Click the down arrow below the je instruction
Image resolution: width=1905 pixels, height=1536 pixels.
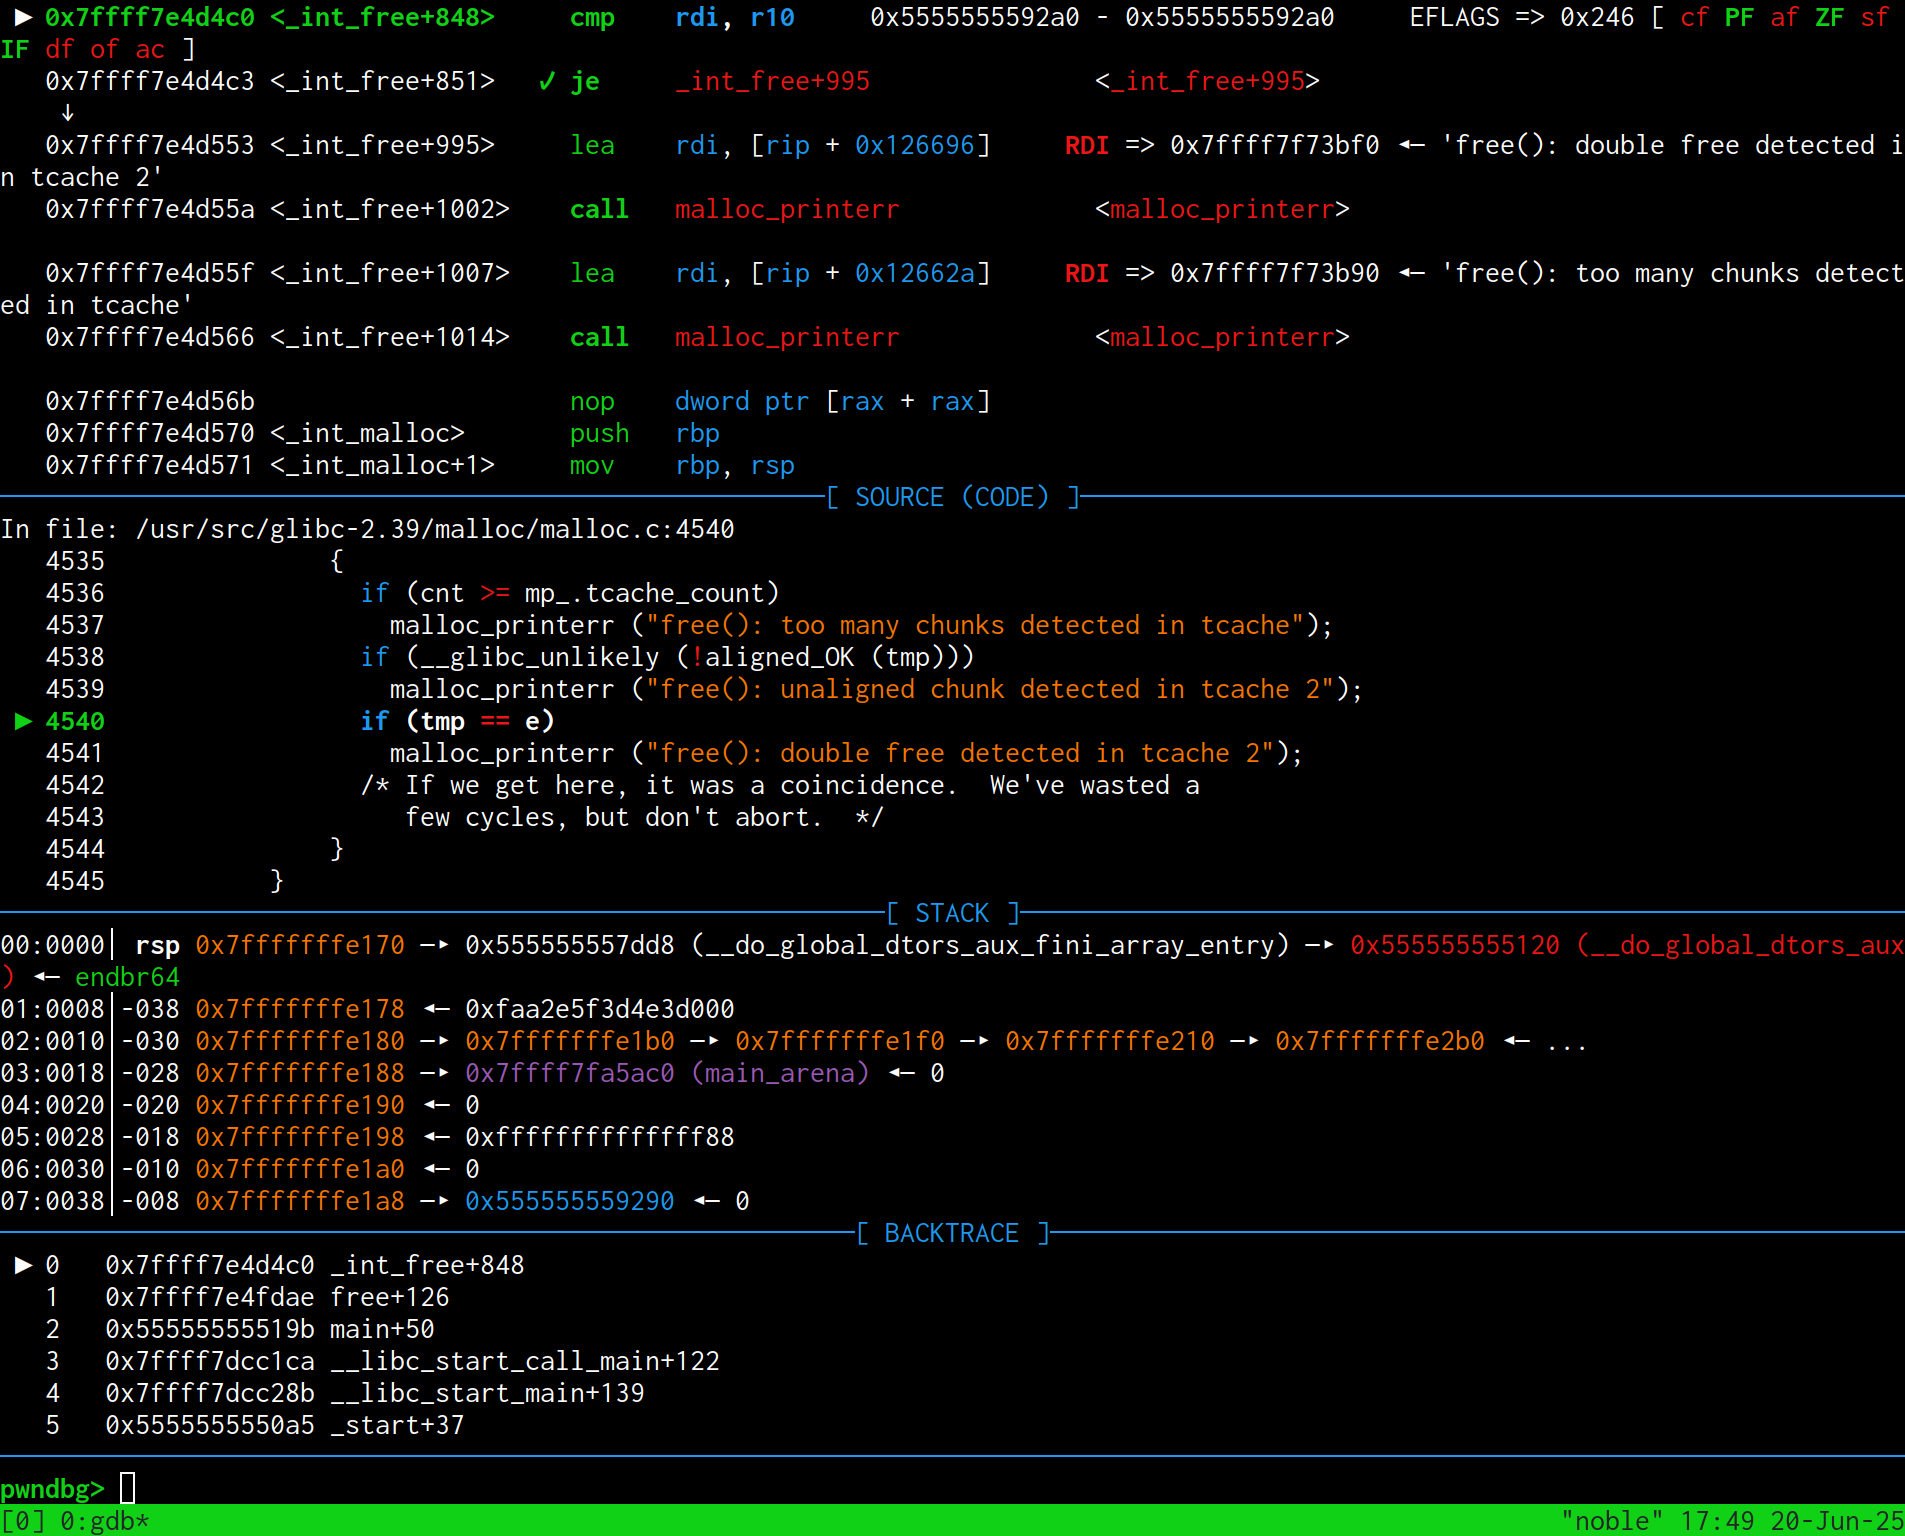(67, 113)
